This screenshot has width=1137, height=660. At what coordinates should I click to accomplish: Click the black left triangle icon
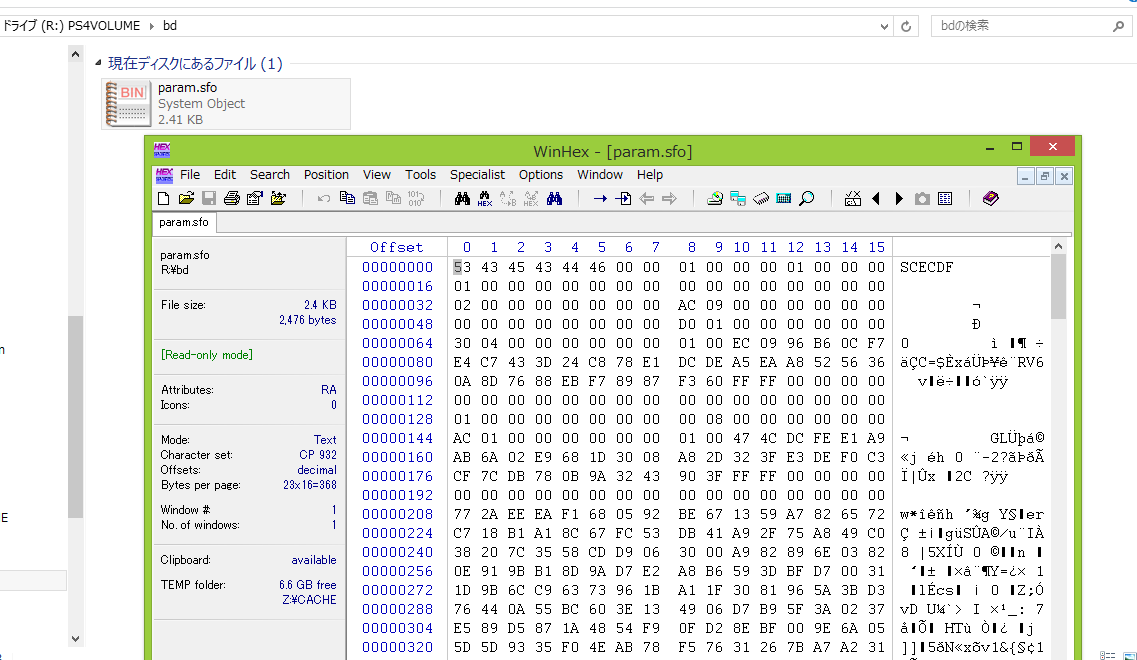[876, 199]
